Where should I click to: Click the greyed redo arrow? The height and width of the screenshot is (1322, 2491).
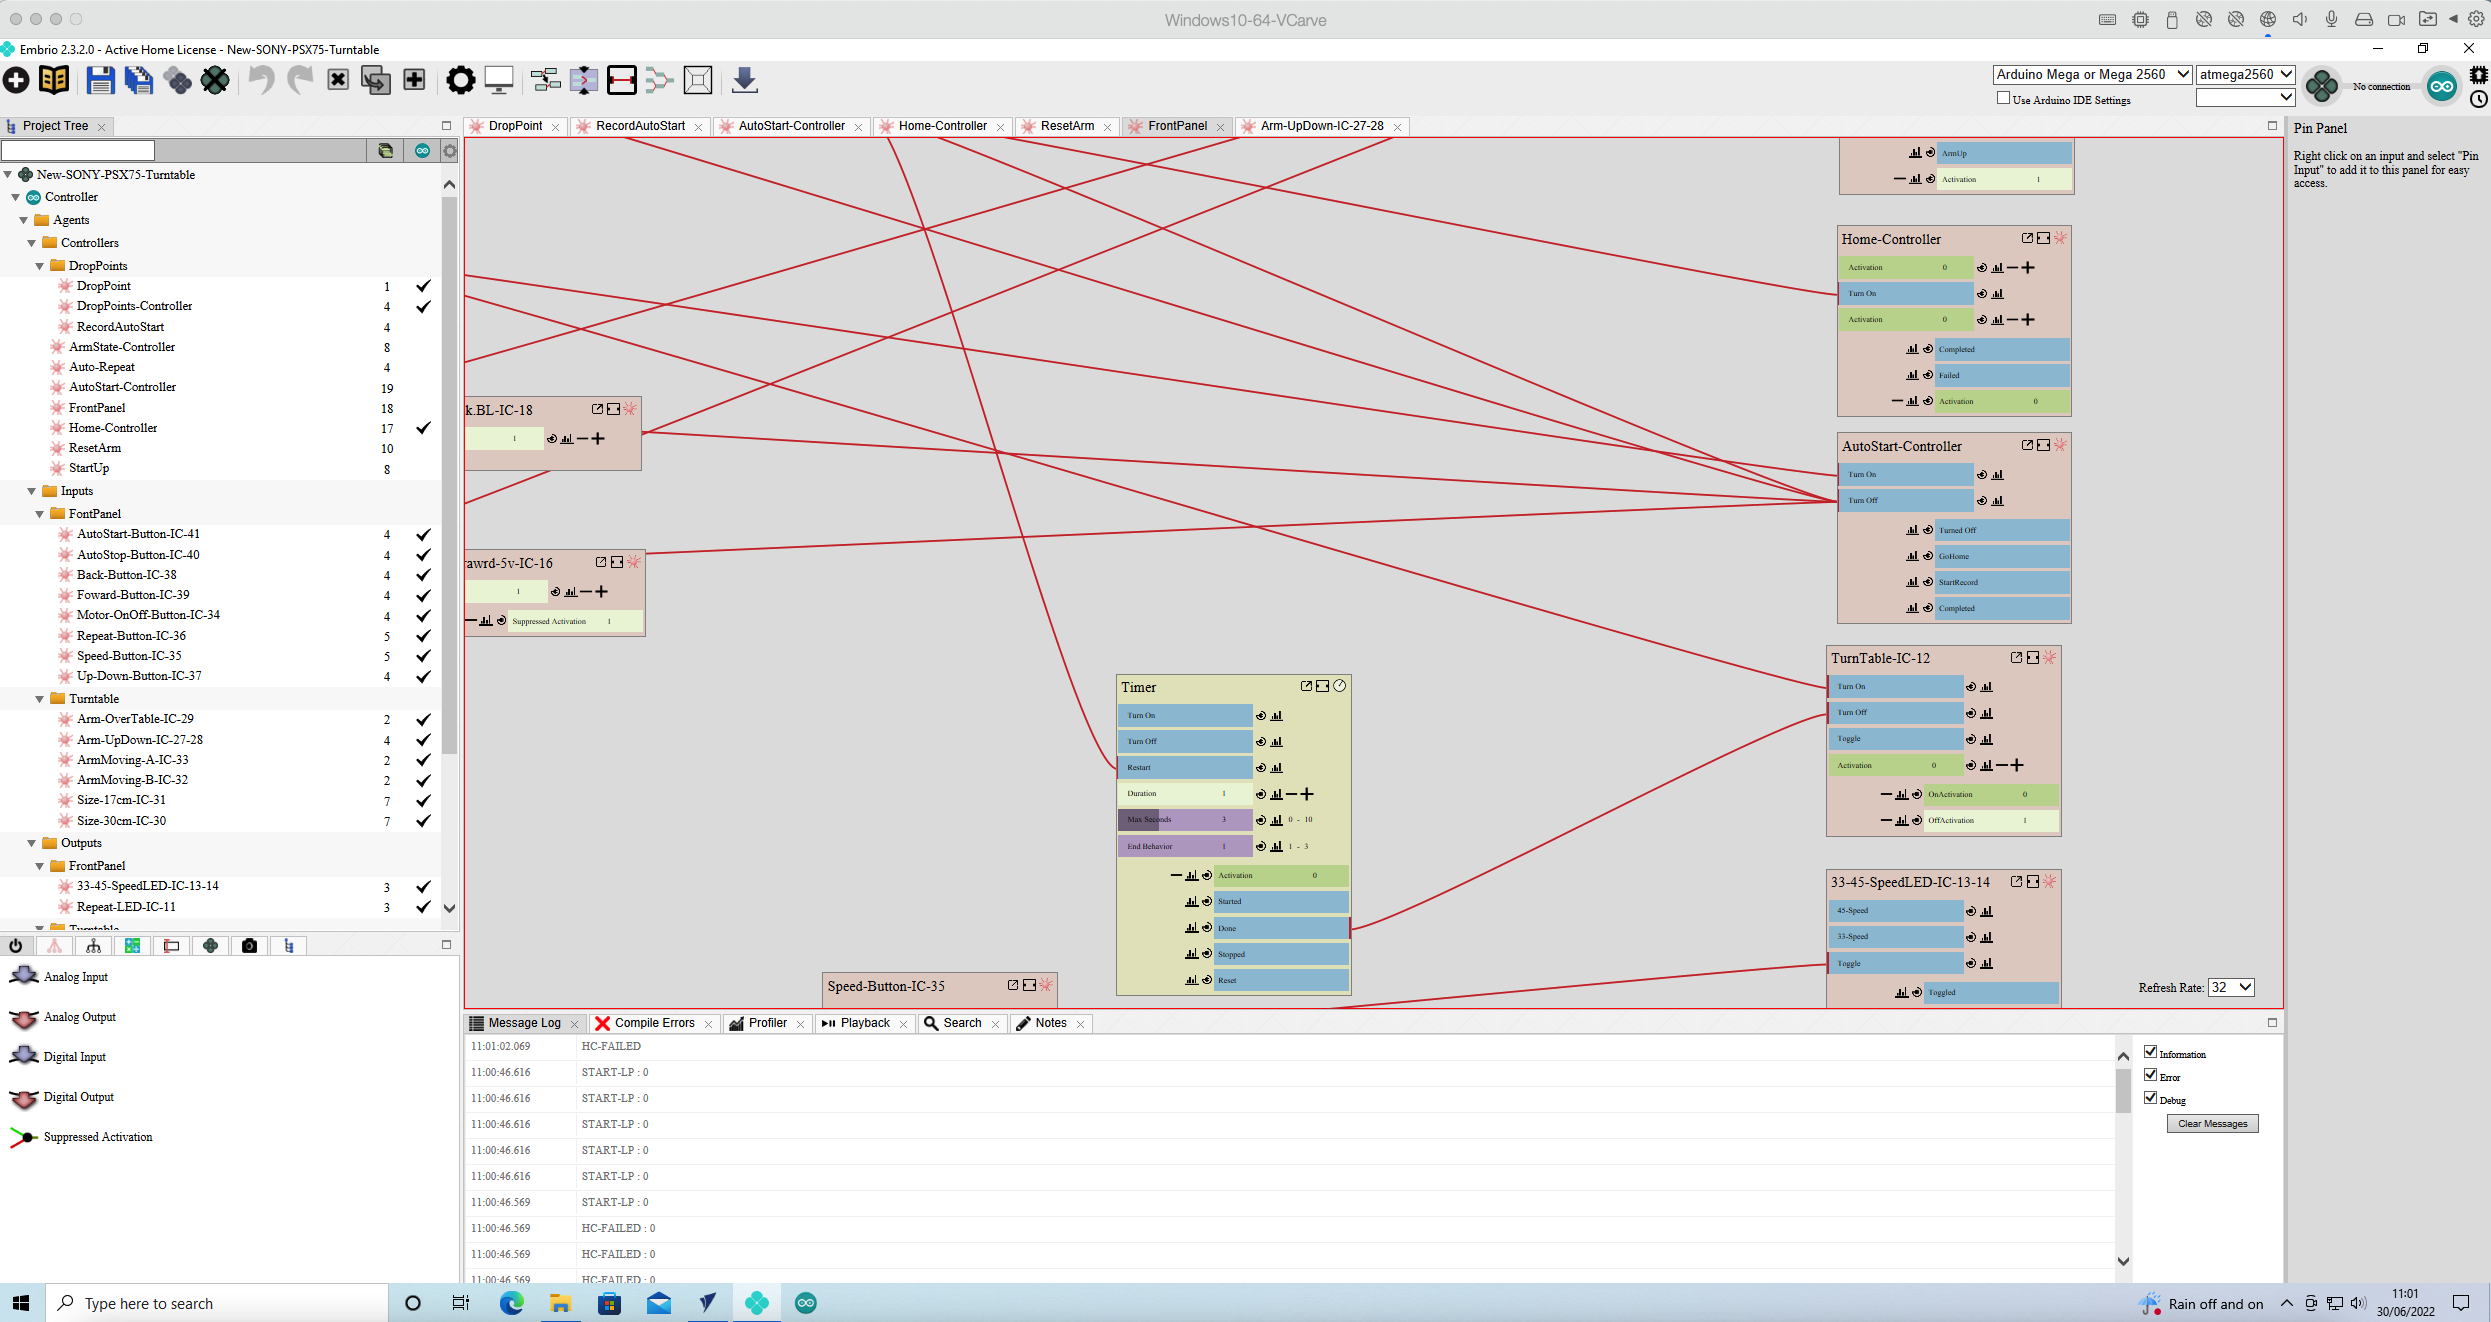point(299,80)
